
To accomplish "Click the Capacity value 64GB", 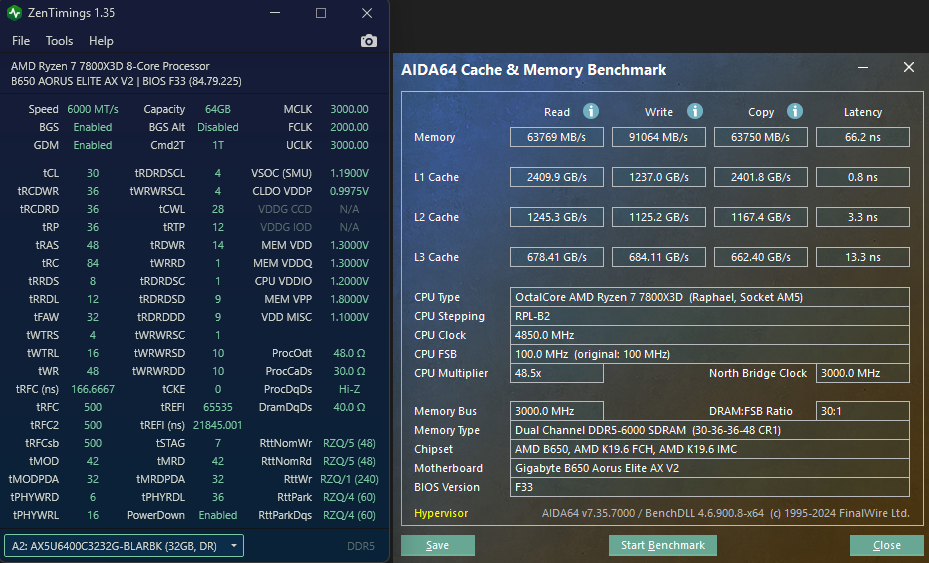I will point(217,109).
